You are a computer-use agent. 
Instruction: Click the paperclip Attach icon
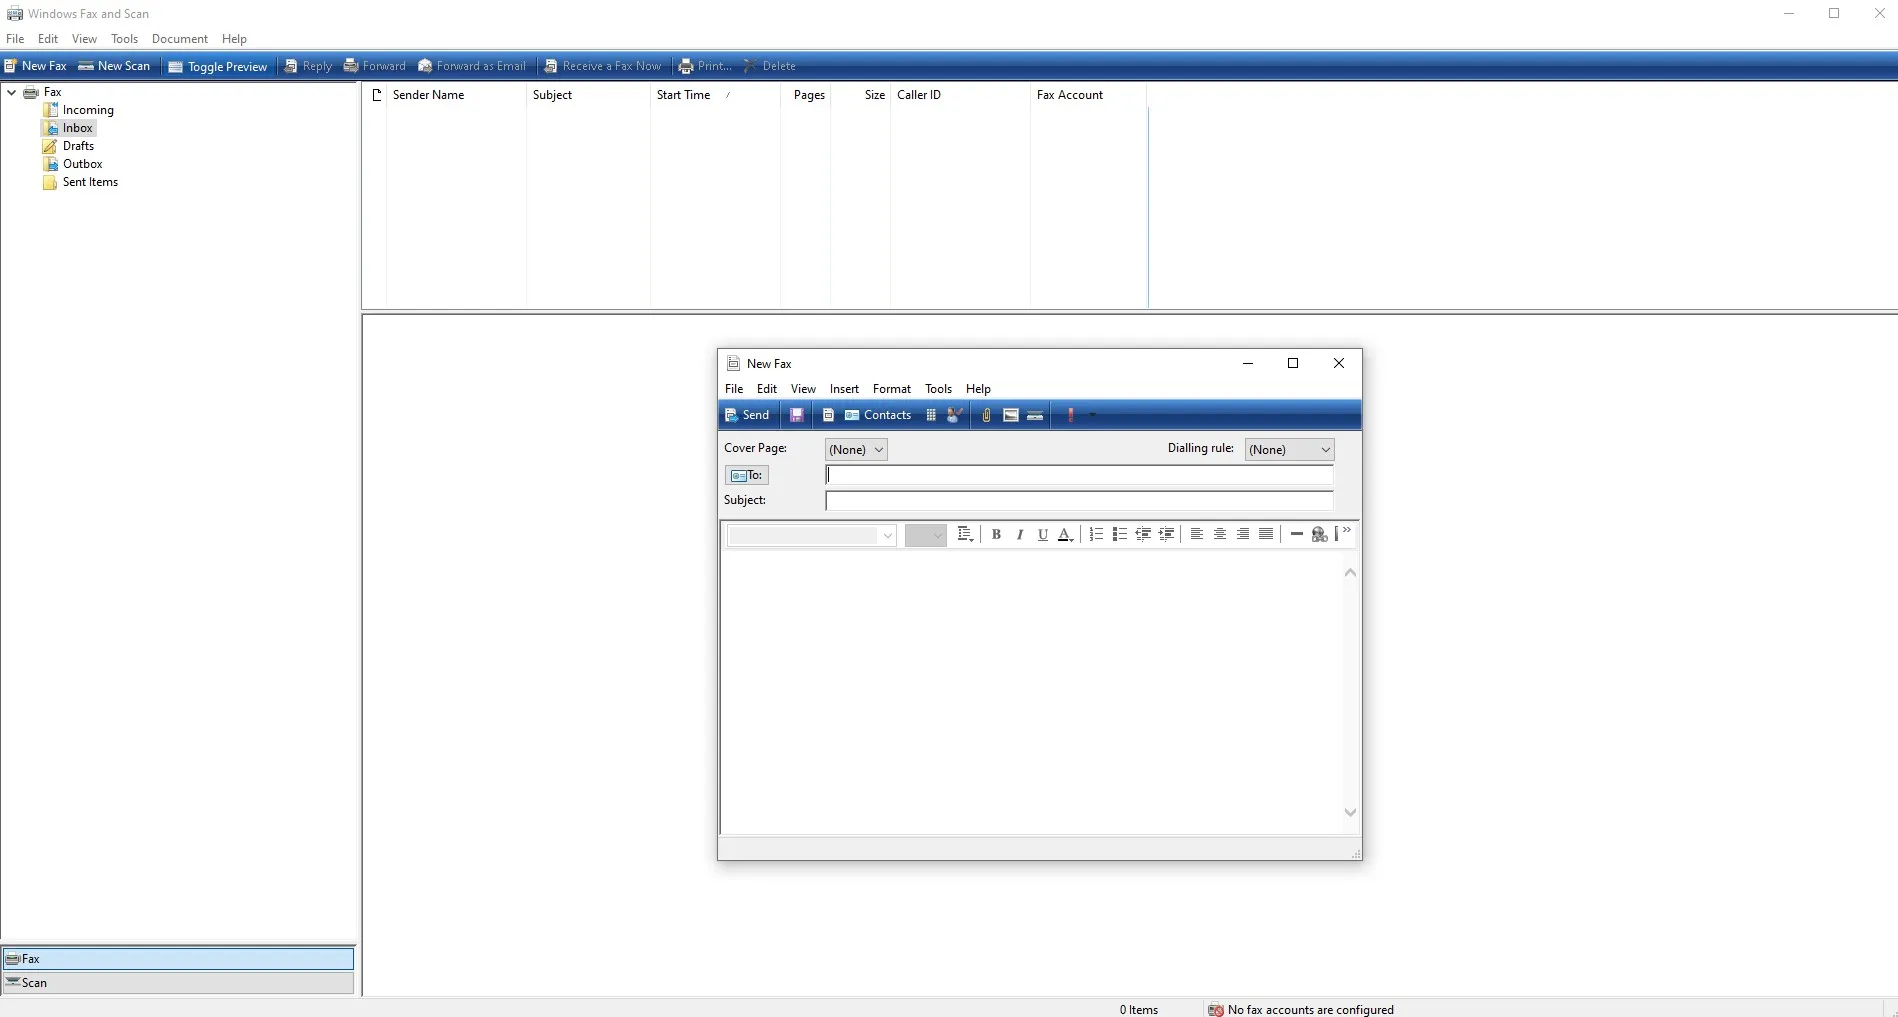pyautogui.click(x=986, y=415)
